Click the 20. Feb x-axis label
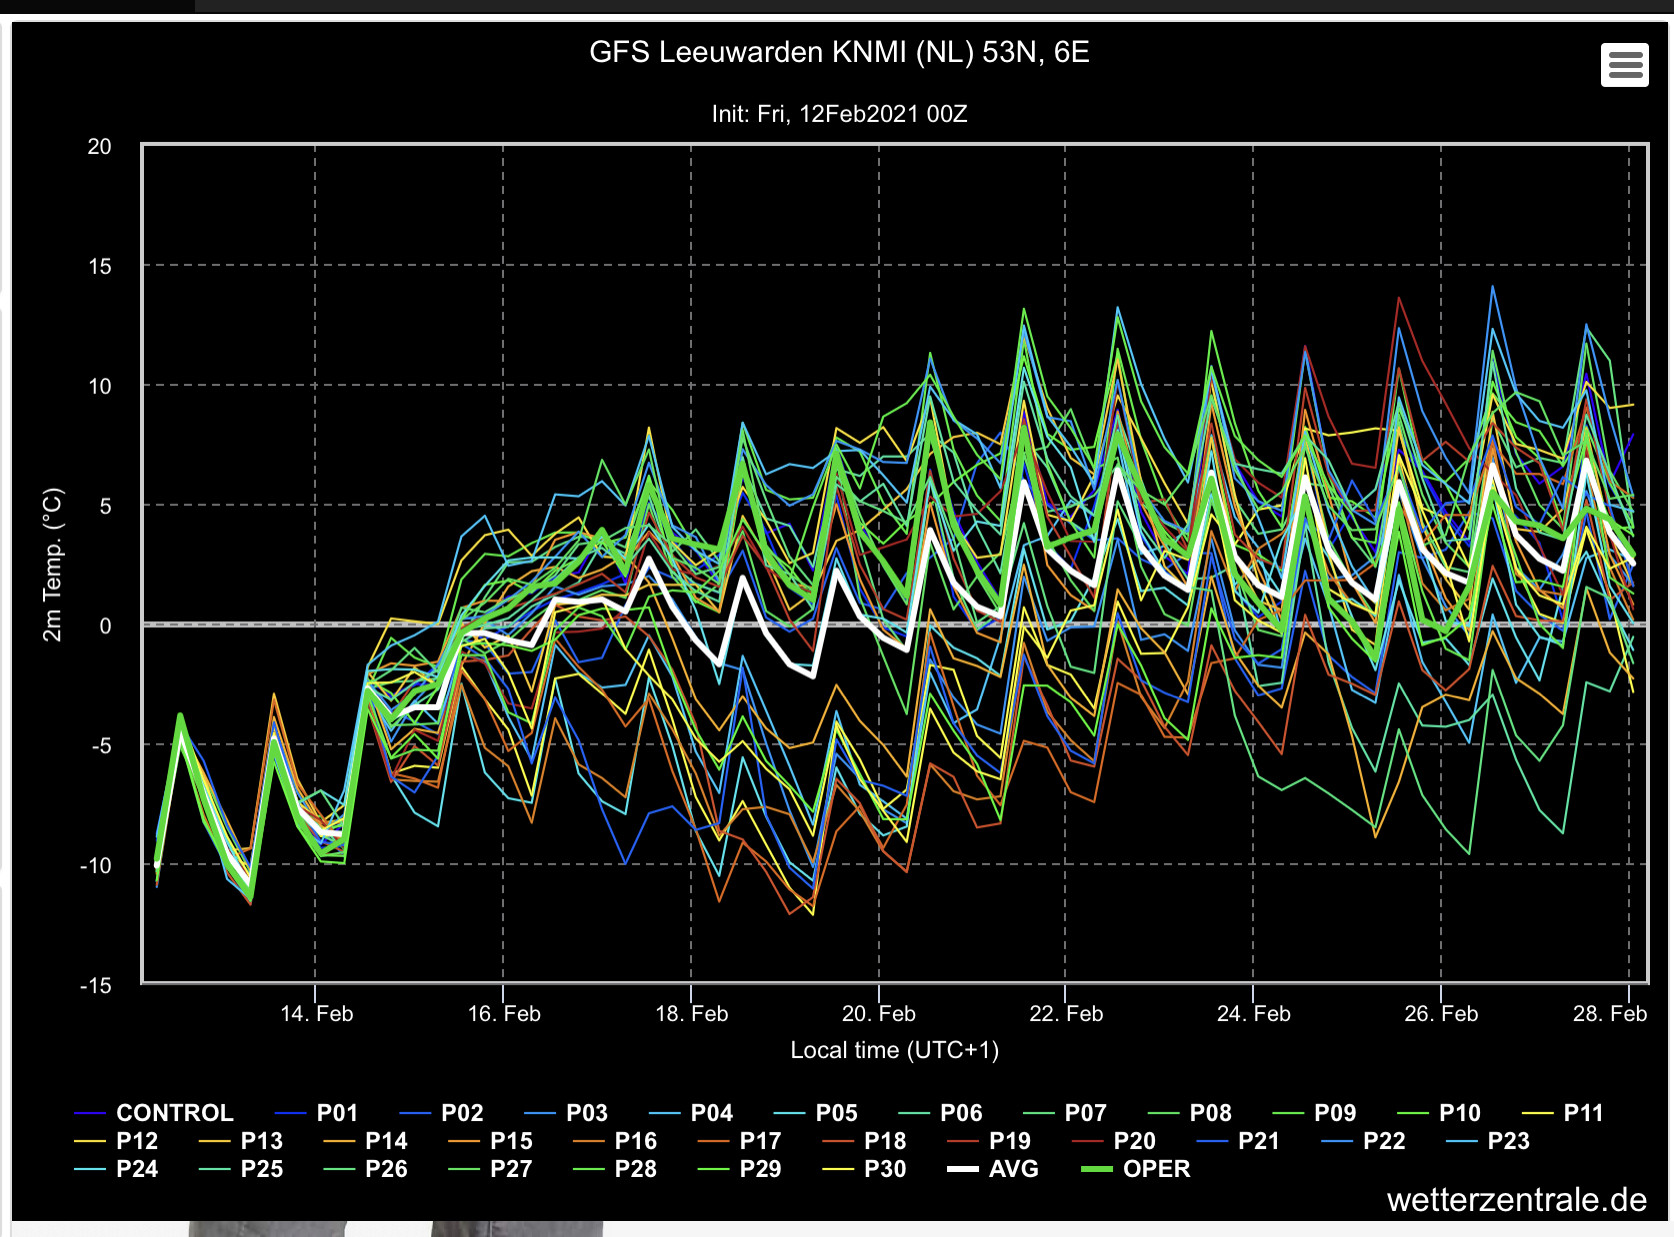 coord(878,1014)
